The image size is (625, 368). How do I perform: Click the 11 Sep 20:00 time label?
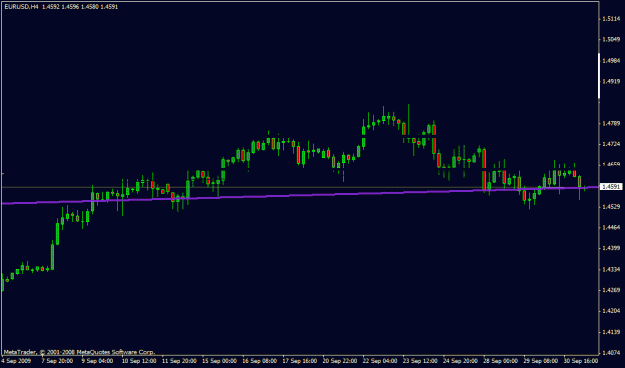179,361
